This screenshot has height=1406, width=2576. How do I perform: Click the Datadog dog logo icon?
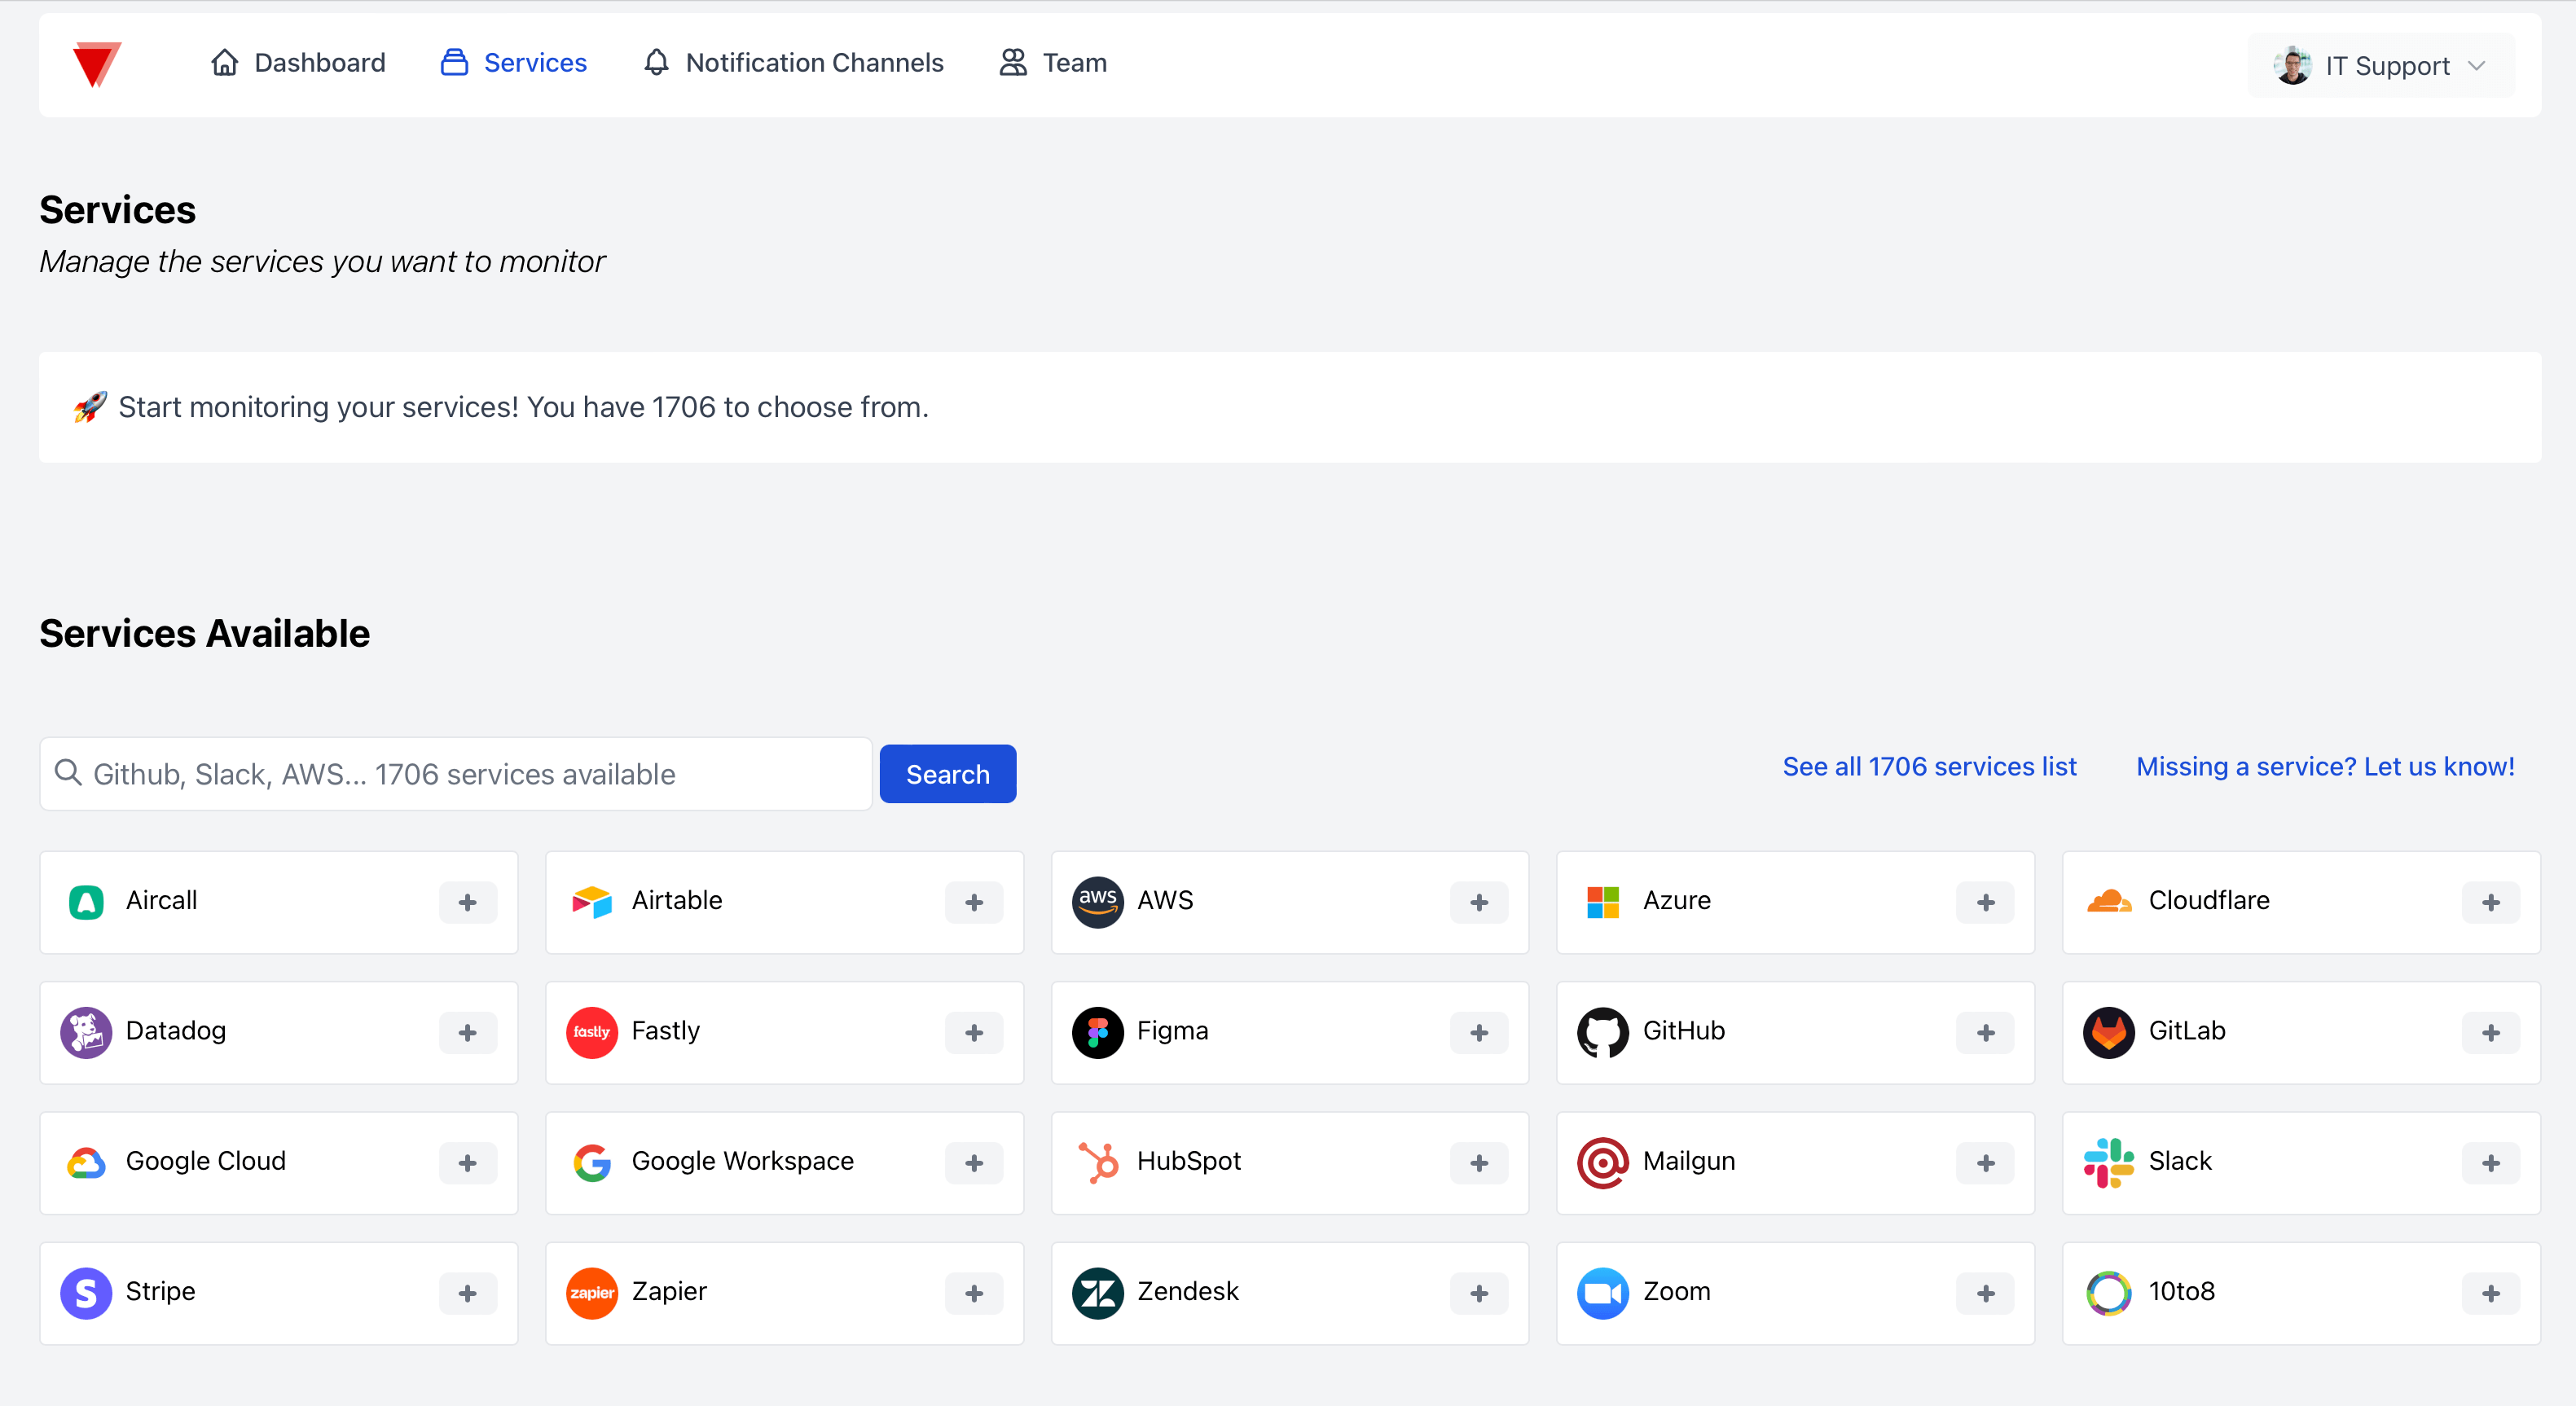tap(86, 1032)
